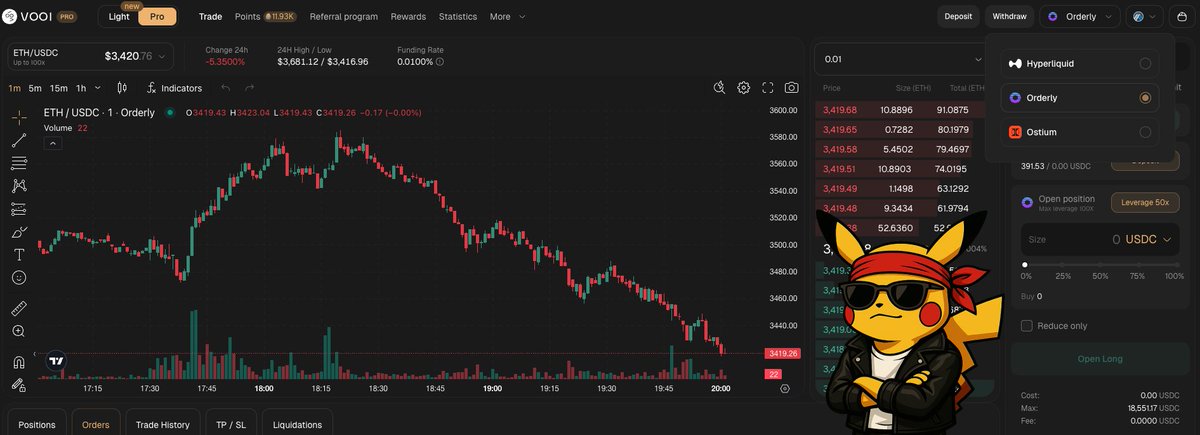This screenshot has height=435, width=1200.
Task: Open the 0.01 order book grouping dropdown
Action: point(902,59)
